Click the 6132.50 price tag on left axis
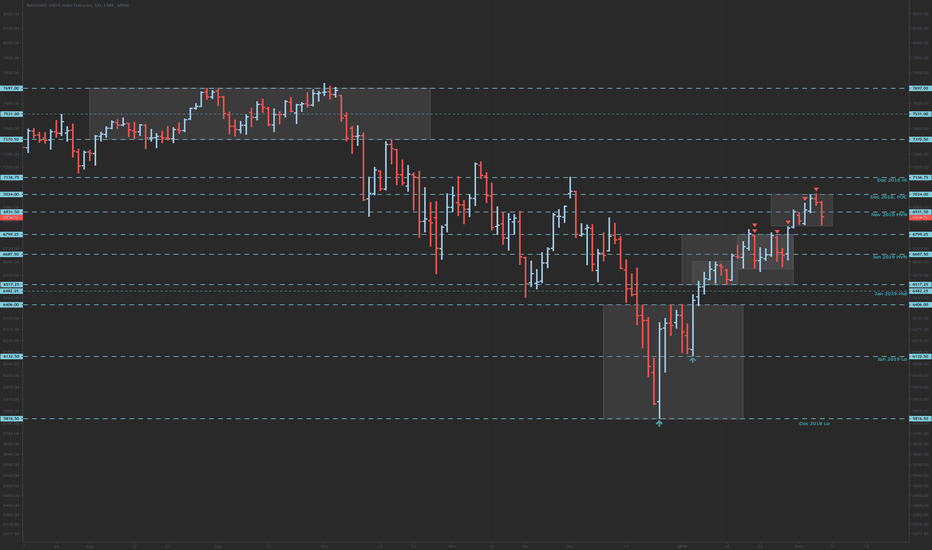 point(11,357)
